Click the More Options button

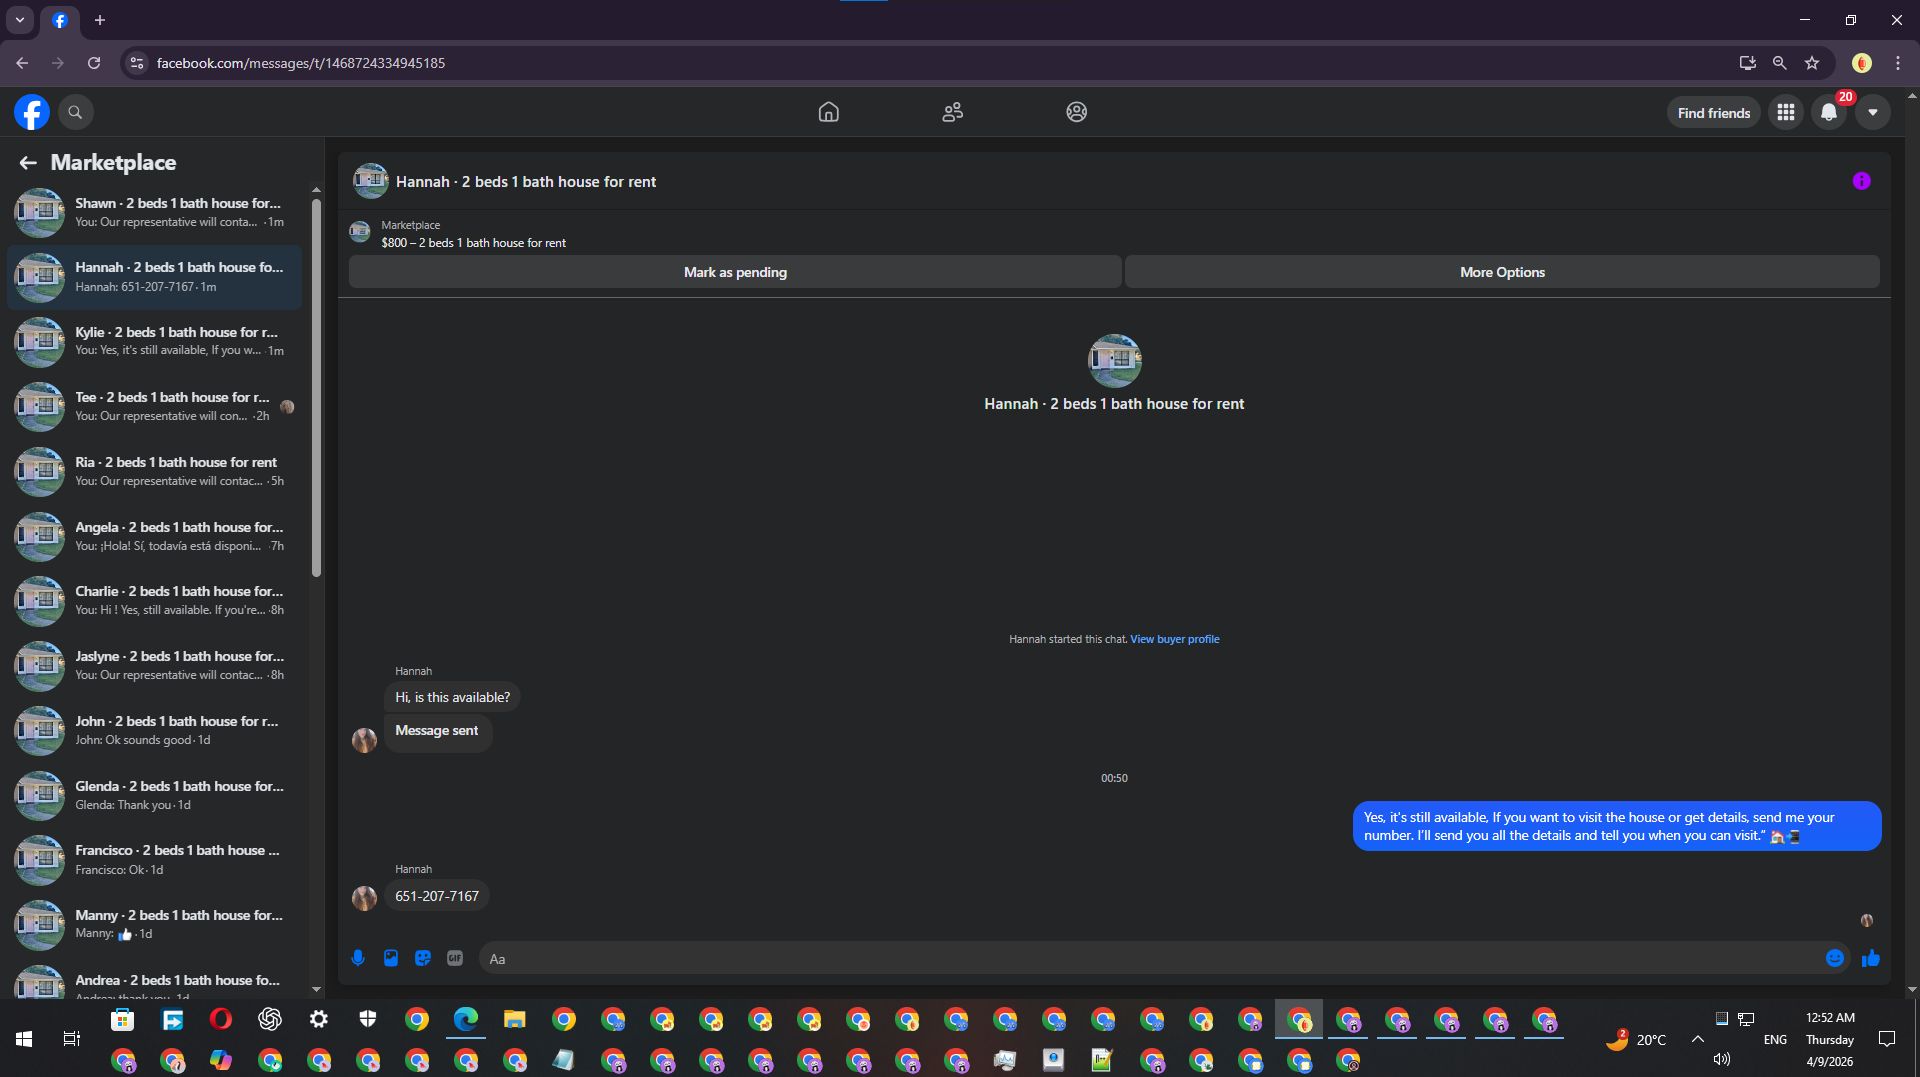(1502, 272)
